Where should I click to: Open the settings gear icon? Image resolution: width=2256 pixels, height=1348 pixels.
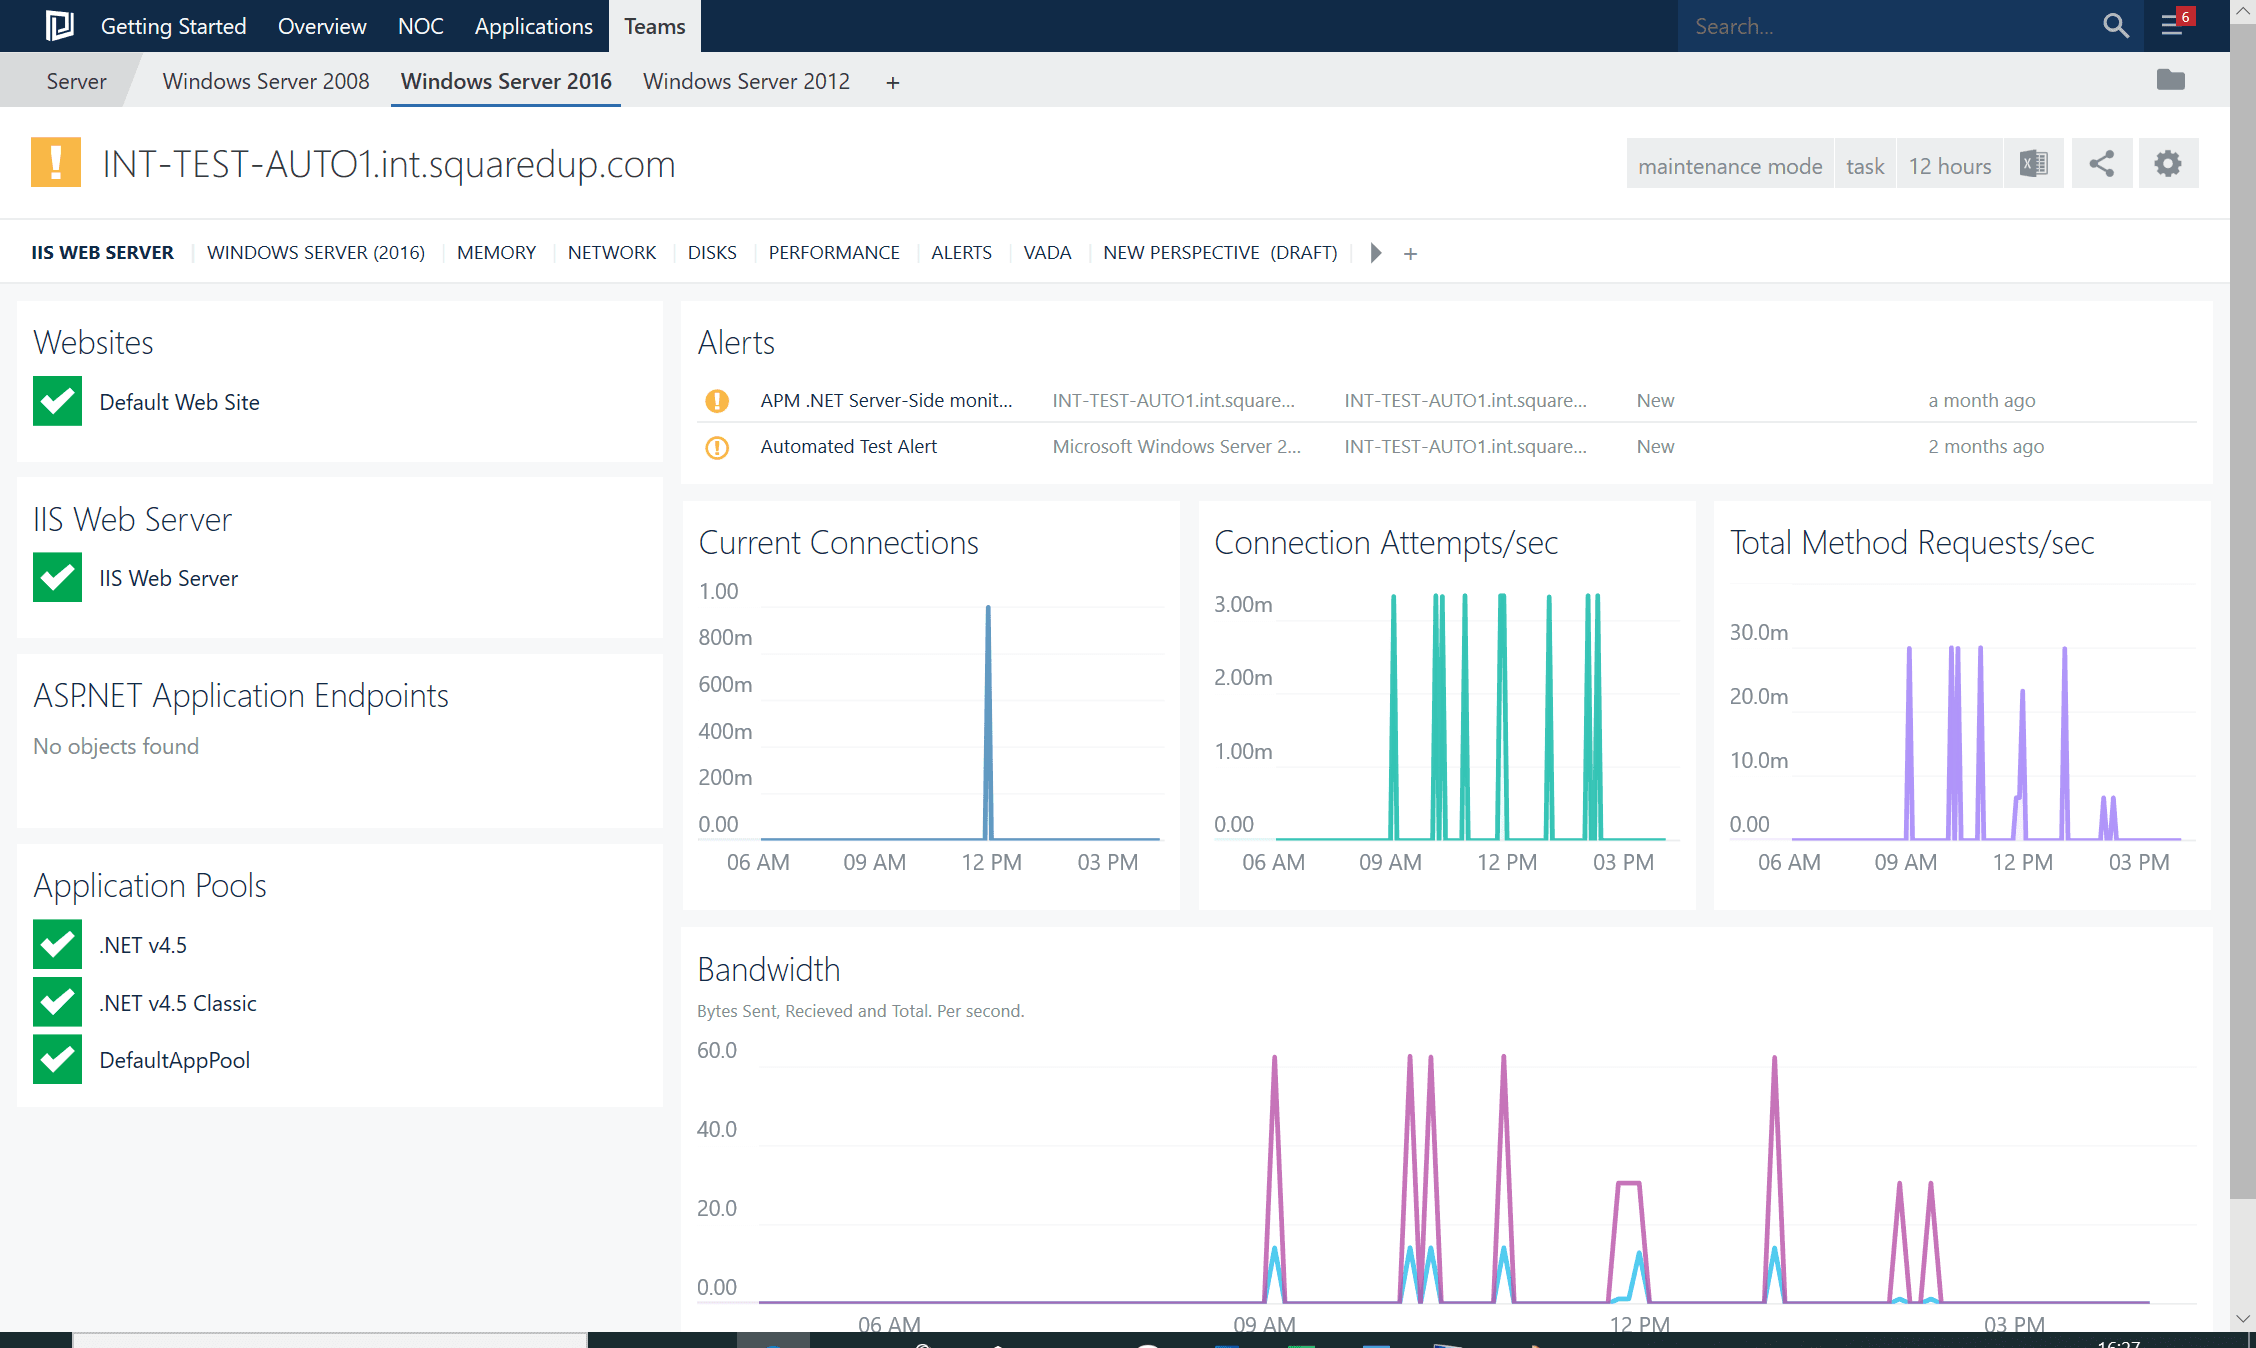click(x=2167, y=164)
